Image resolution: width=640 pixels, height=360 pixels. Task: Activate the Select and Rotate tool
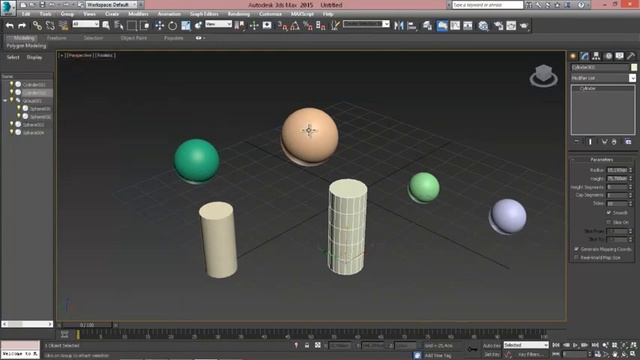(x=173, y=26)
